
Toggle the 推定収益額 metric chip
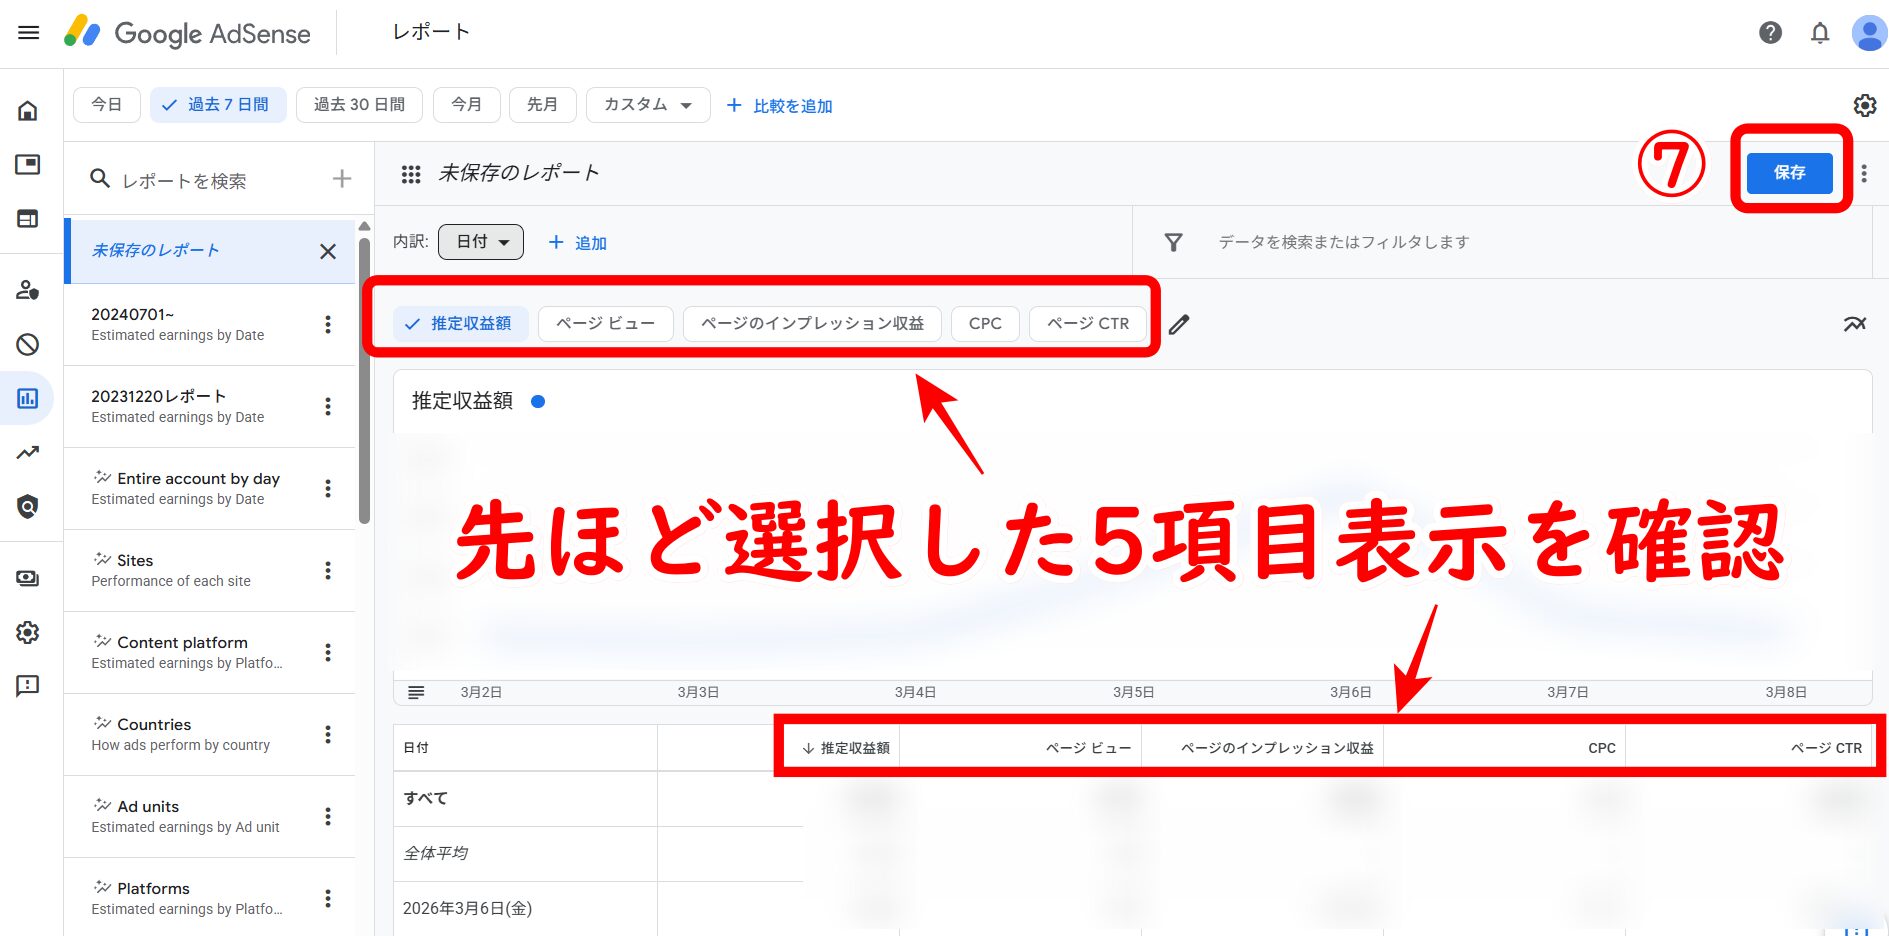[461, 324]
